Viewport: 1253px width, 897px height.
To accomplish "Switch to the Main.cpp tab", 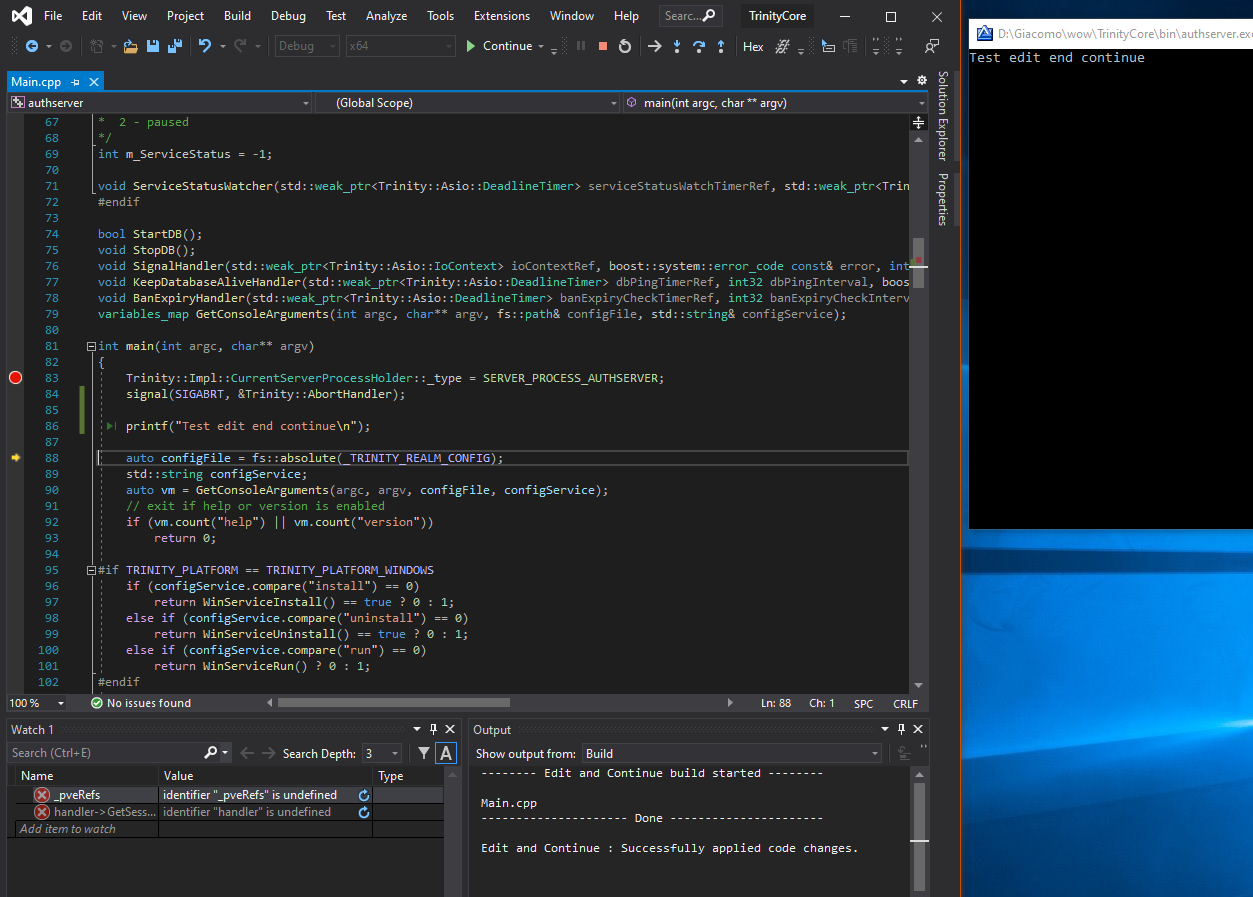I will coord(38,81).
